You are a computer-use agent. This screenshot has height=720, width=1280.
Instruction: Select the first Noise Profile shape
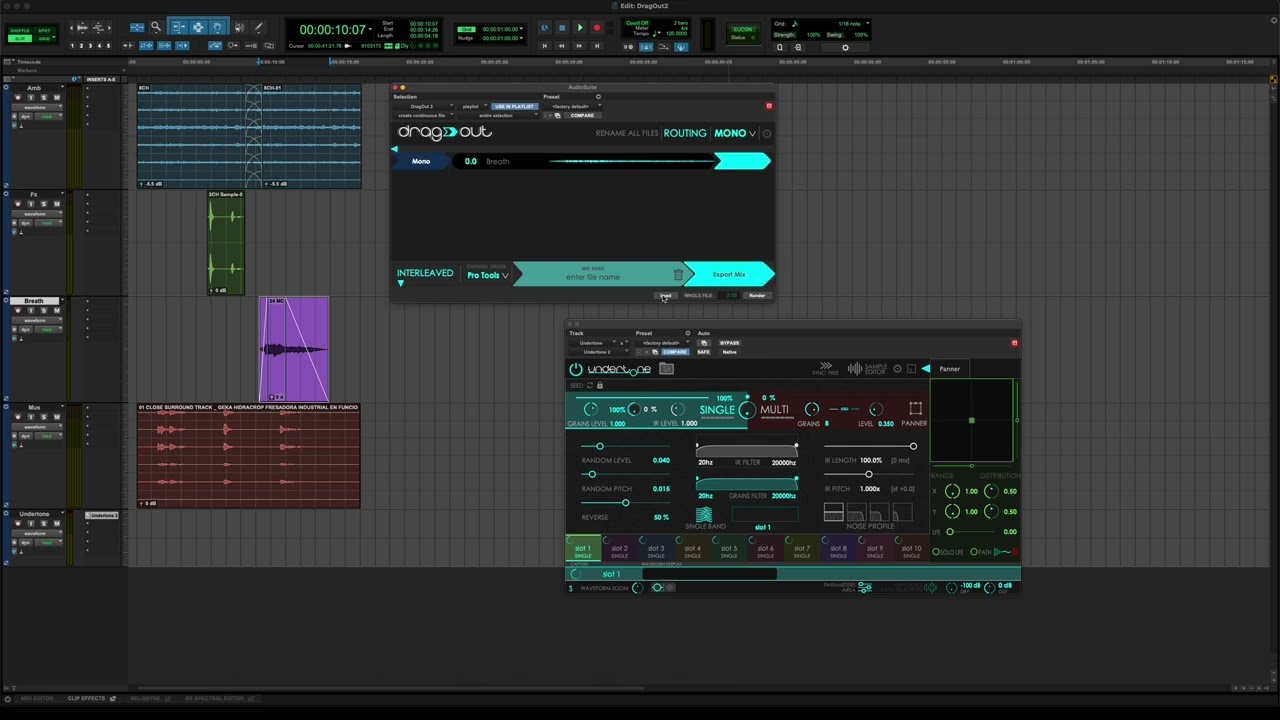click(833, 513)
